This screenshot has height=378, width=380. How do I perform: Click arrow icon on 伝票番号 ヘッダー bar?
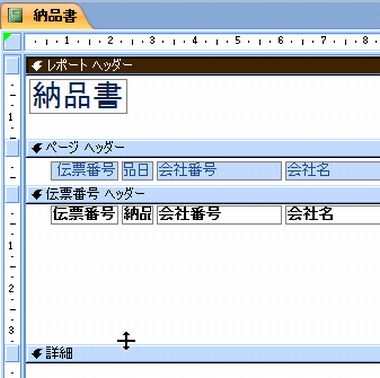(37, 194)
